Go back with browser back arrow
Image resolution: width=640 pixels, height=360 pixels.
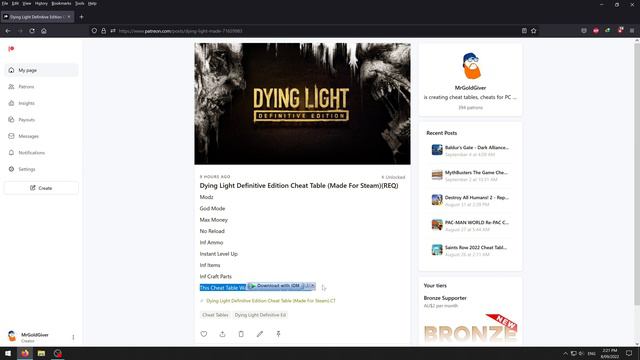point(8,31)
